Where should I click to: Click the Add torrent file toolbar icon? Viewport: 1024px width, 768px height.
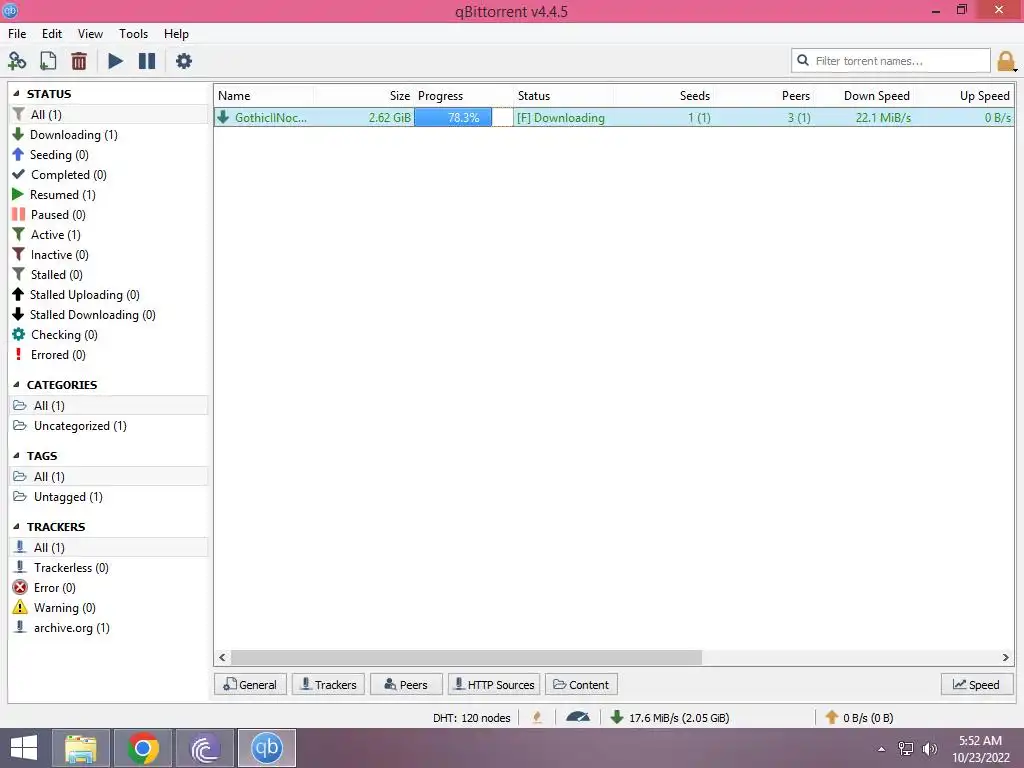point(48,61)
